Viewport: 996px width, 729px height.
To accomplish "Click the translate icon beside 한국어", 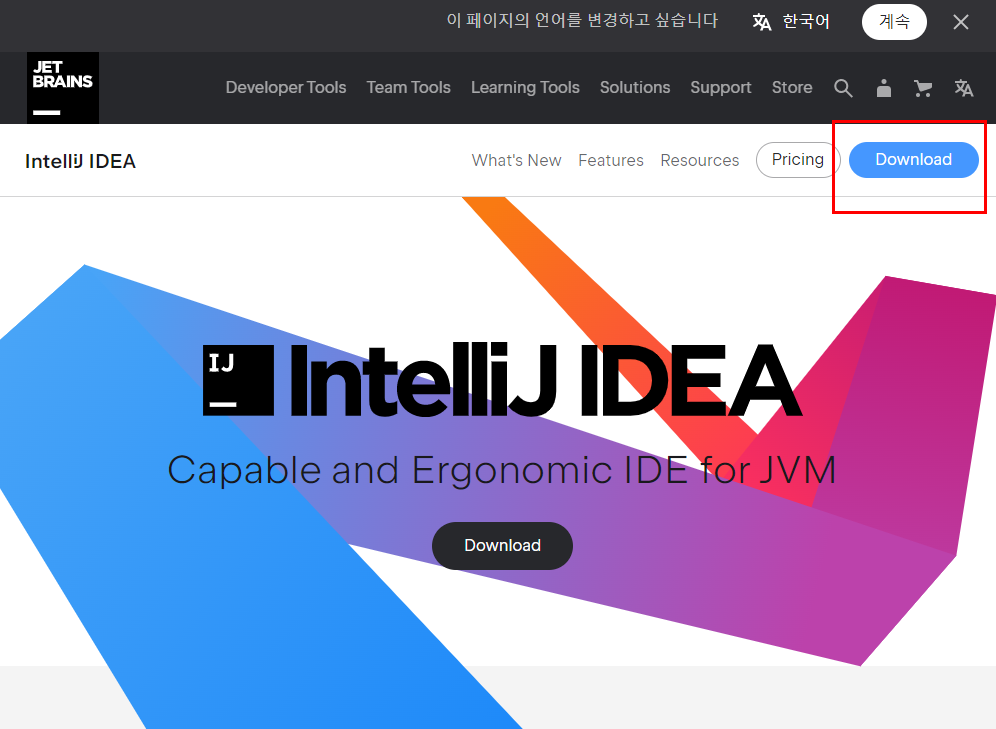I will coord(762,22).
